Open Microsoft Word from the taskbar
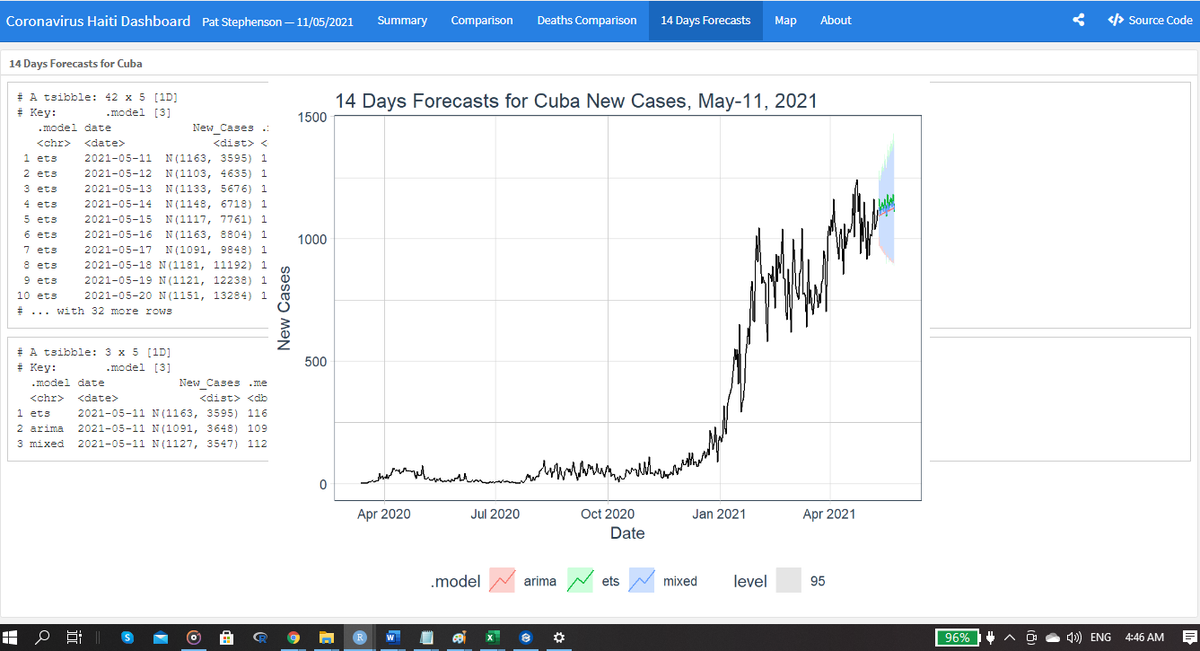Image resolution: width=1200 pixels, height=651 pixels. point(392,637)
